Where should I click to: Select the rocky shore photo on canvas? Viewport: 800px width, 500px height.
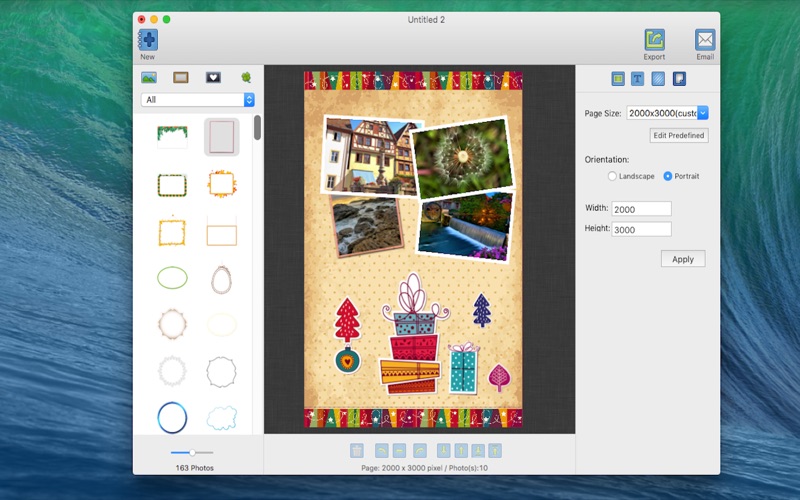pyautogui.click(x=367, y=226)
